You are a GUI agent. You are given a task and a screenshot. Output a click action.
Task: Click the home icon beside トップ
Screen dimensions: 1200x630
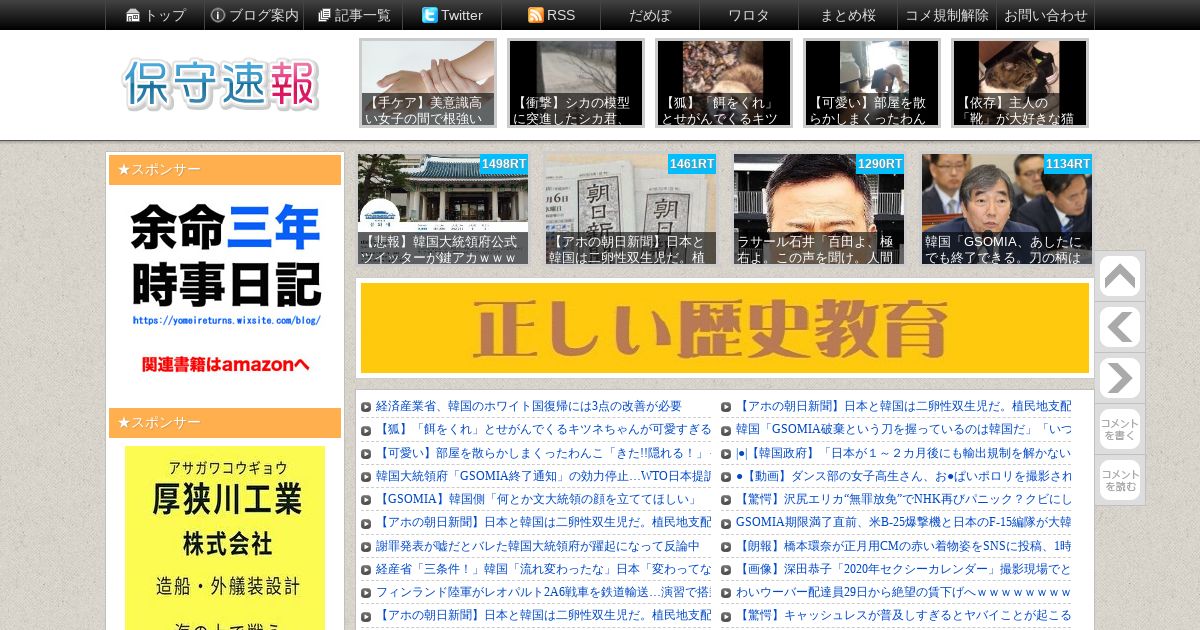point(133,15)
